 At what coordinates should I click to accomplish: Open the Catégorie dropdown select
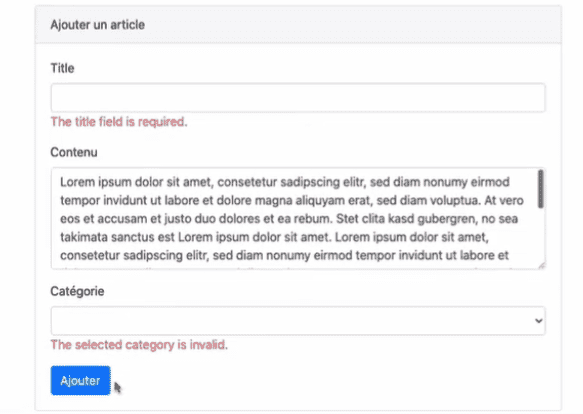(x=298, y=321)
